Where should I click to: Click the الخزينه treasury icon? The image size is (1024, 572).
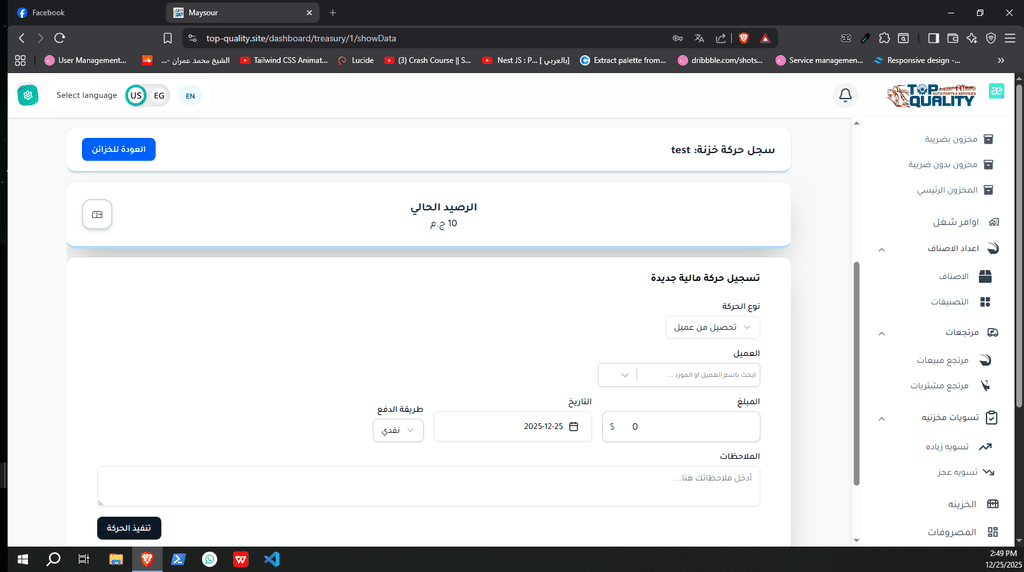tap(993, 504)
